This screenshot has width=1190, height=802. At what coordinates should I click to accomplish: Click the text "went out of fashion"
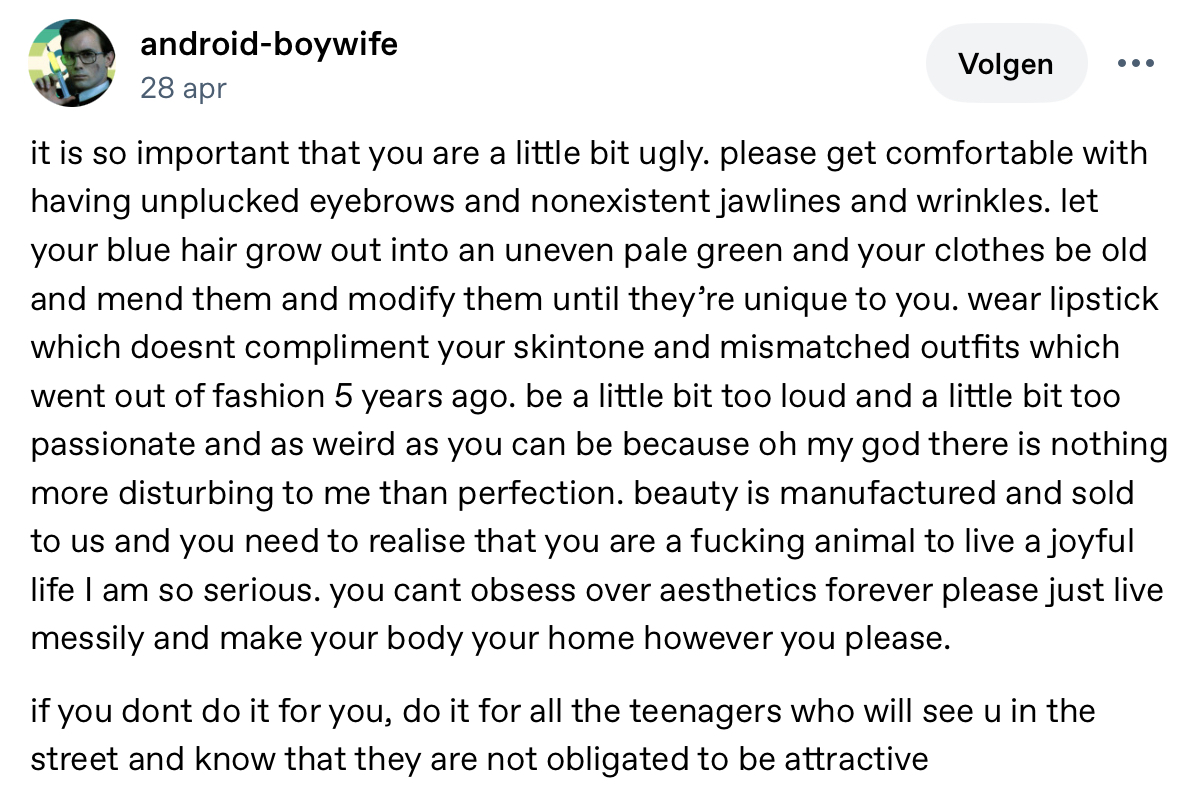coord(176,395)
